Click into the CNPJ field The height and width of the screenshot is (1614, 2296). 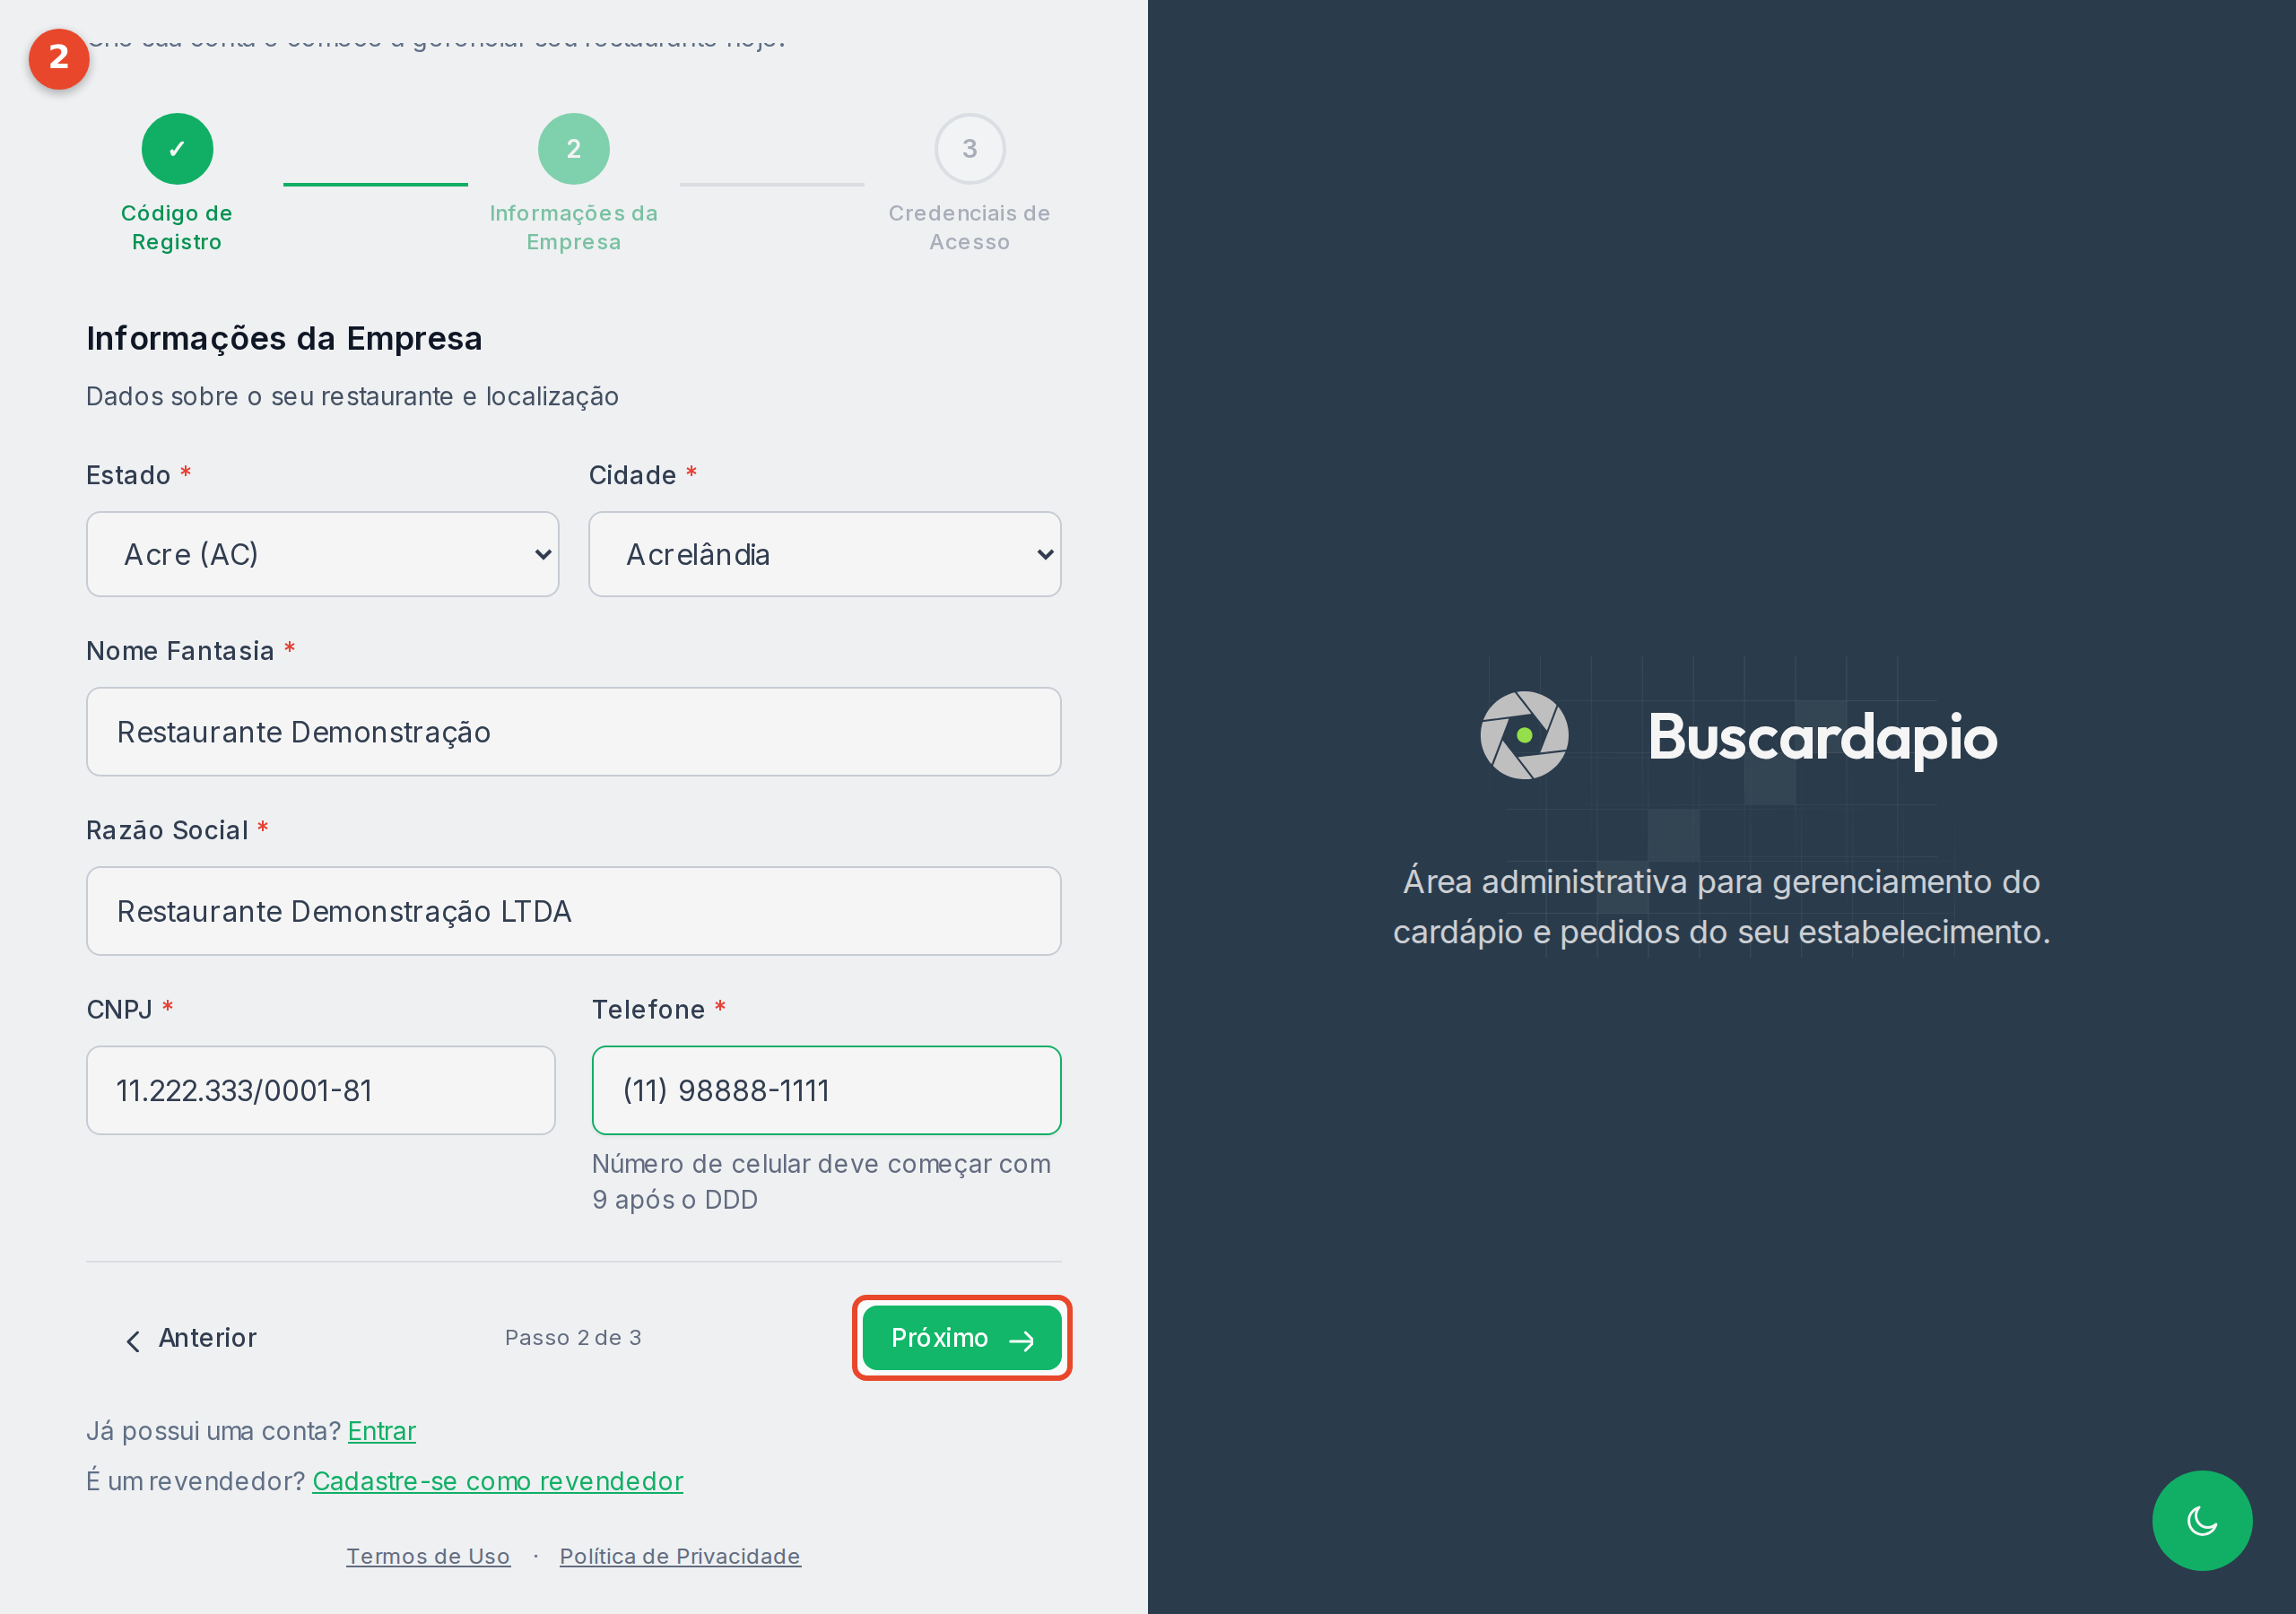pyautogui.click(x=321, y=1090)
